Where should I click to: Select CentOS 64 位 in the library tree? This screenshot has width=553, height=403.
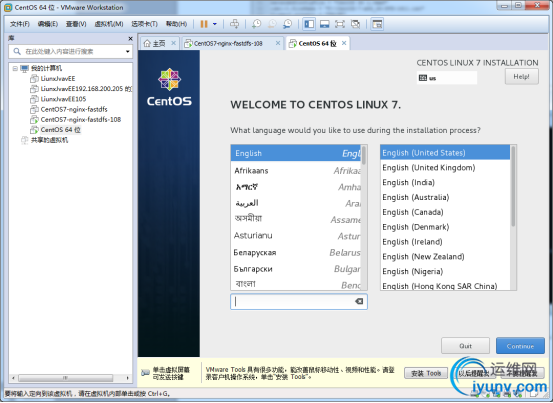tap(60, 130)
